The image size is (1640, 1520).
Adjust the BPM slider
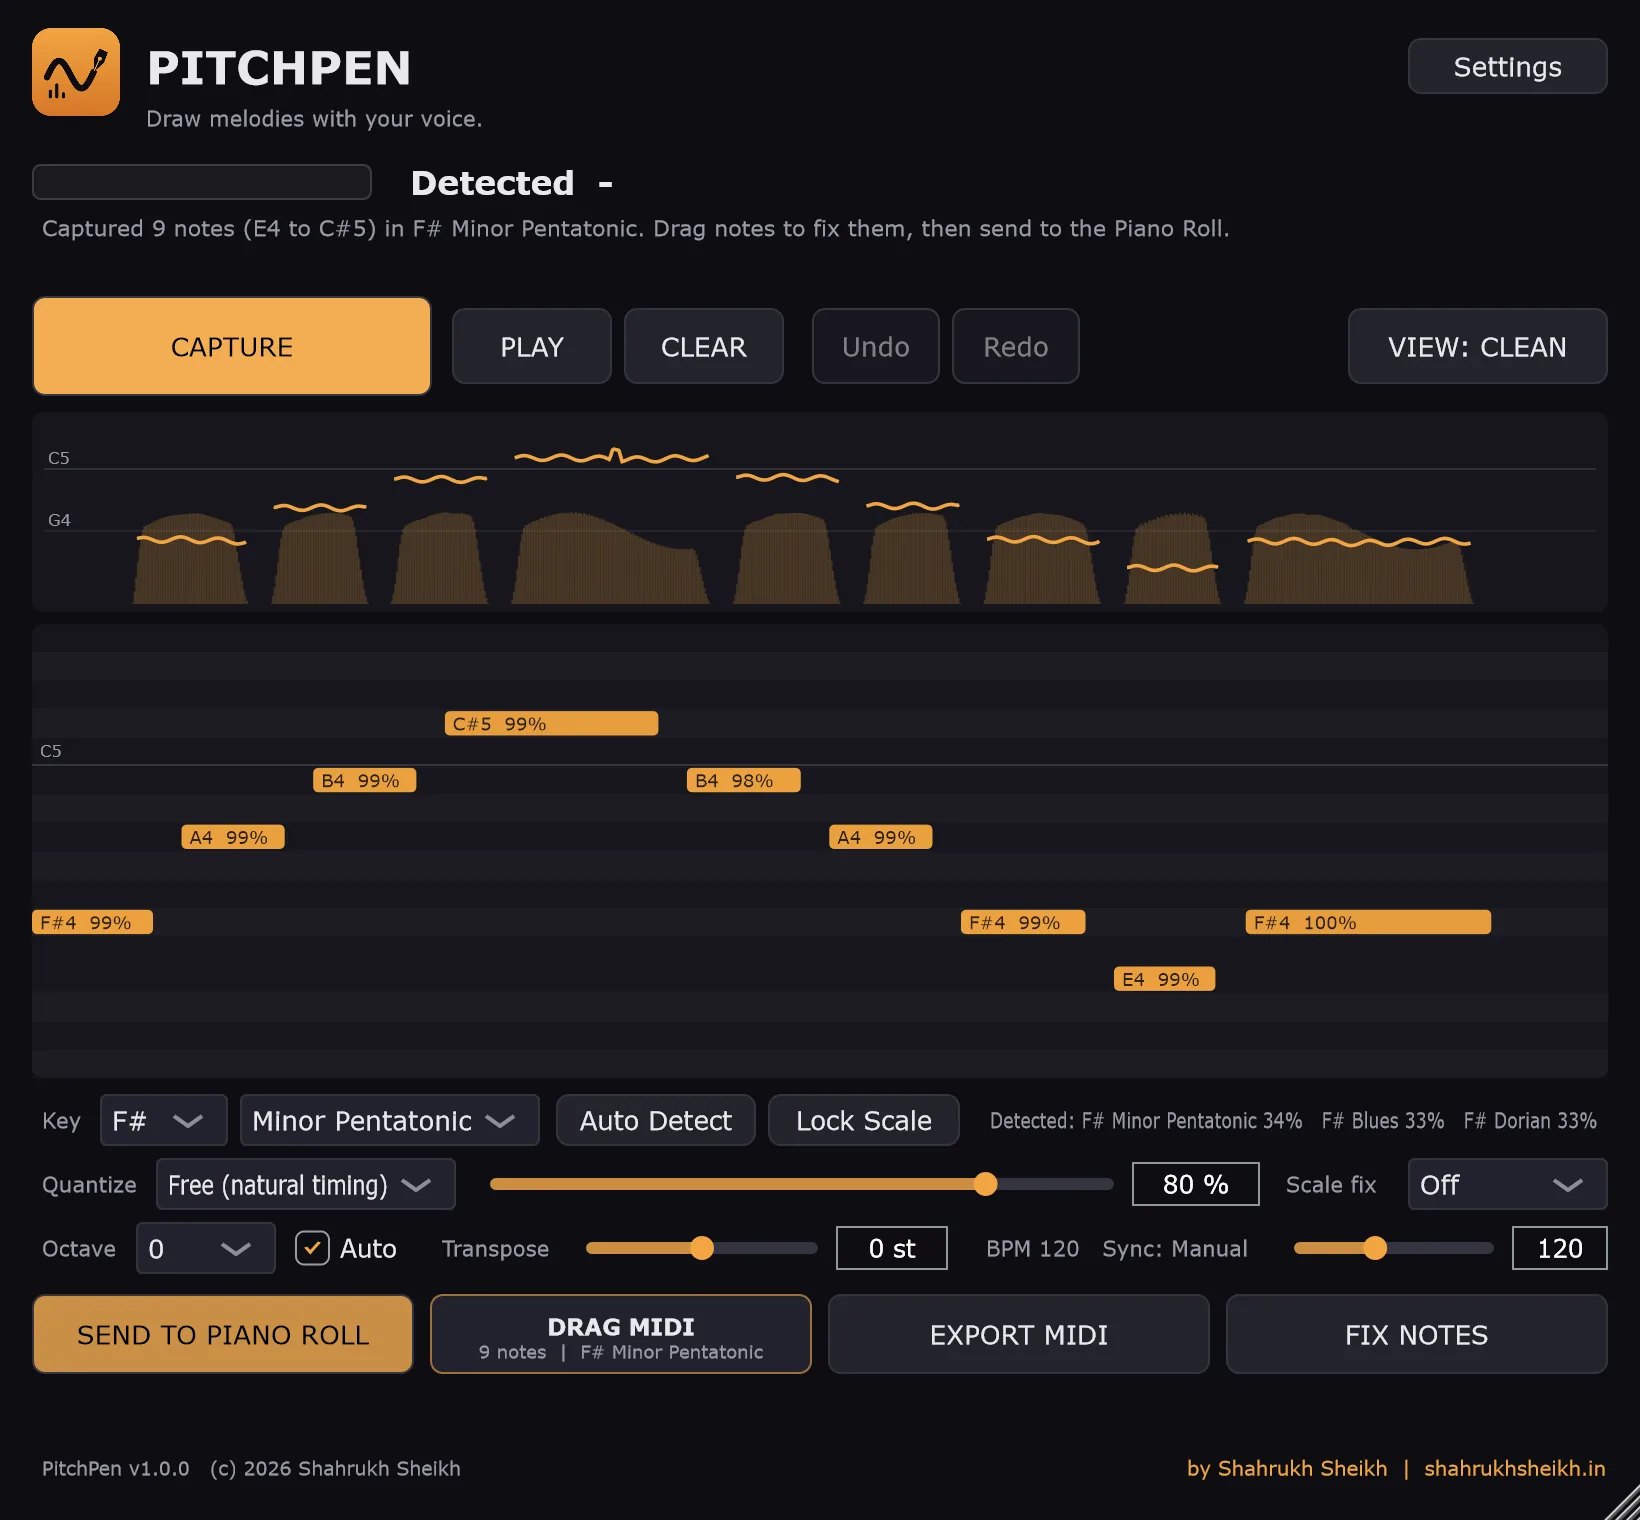1393,1248
